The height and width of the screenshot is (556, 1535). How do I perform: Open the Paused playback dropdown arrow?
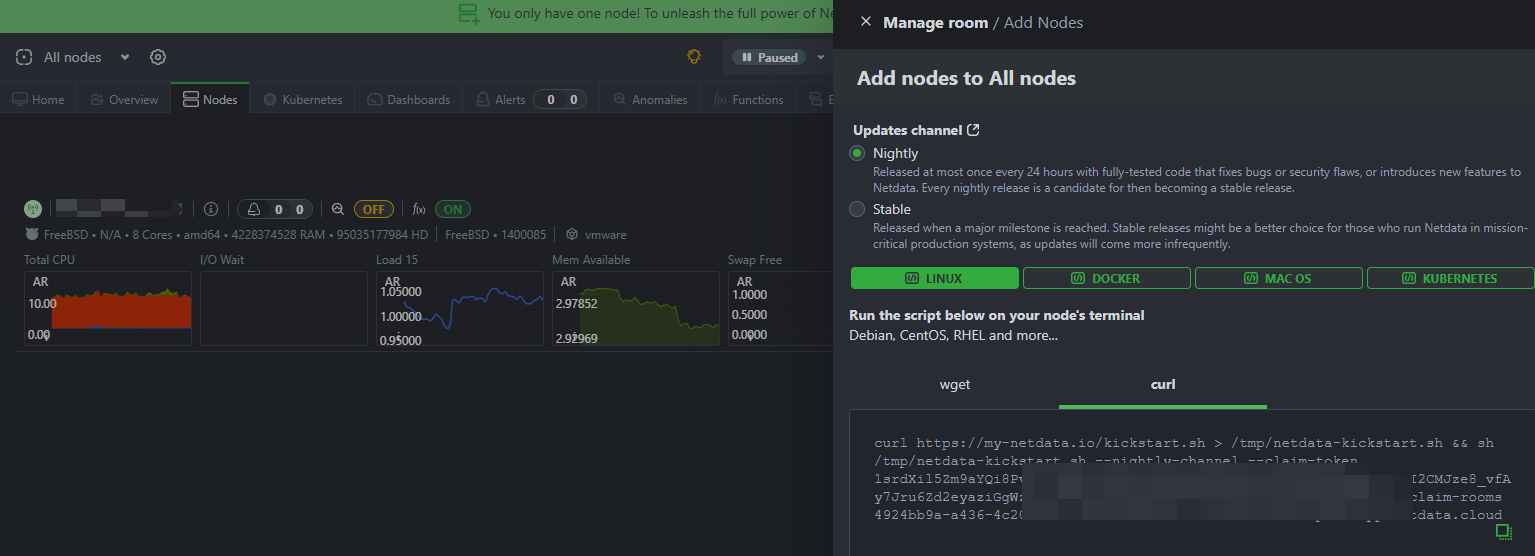tap(821, 57)
